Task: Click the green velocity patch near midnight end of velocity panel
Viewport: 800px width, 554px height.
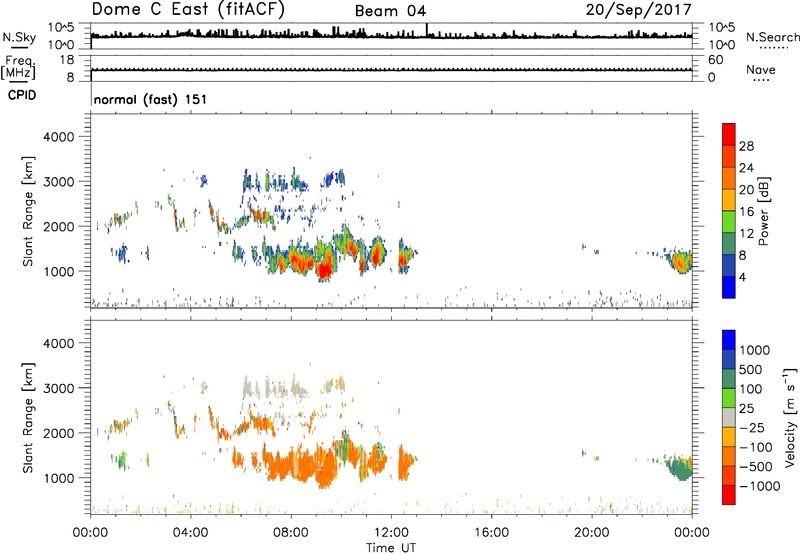Action: (x=680, y=468)
